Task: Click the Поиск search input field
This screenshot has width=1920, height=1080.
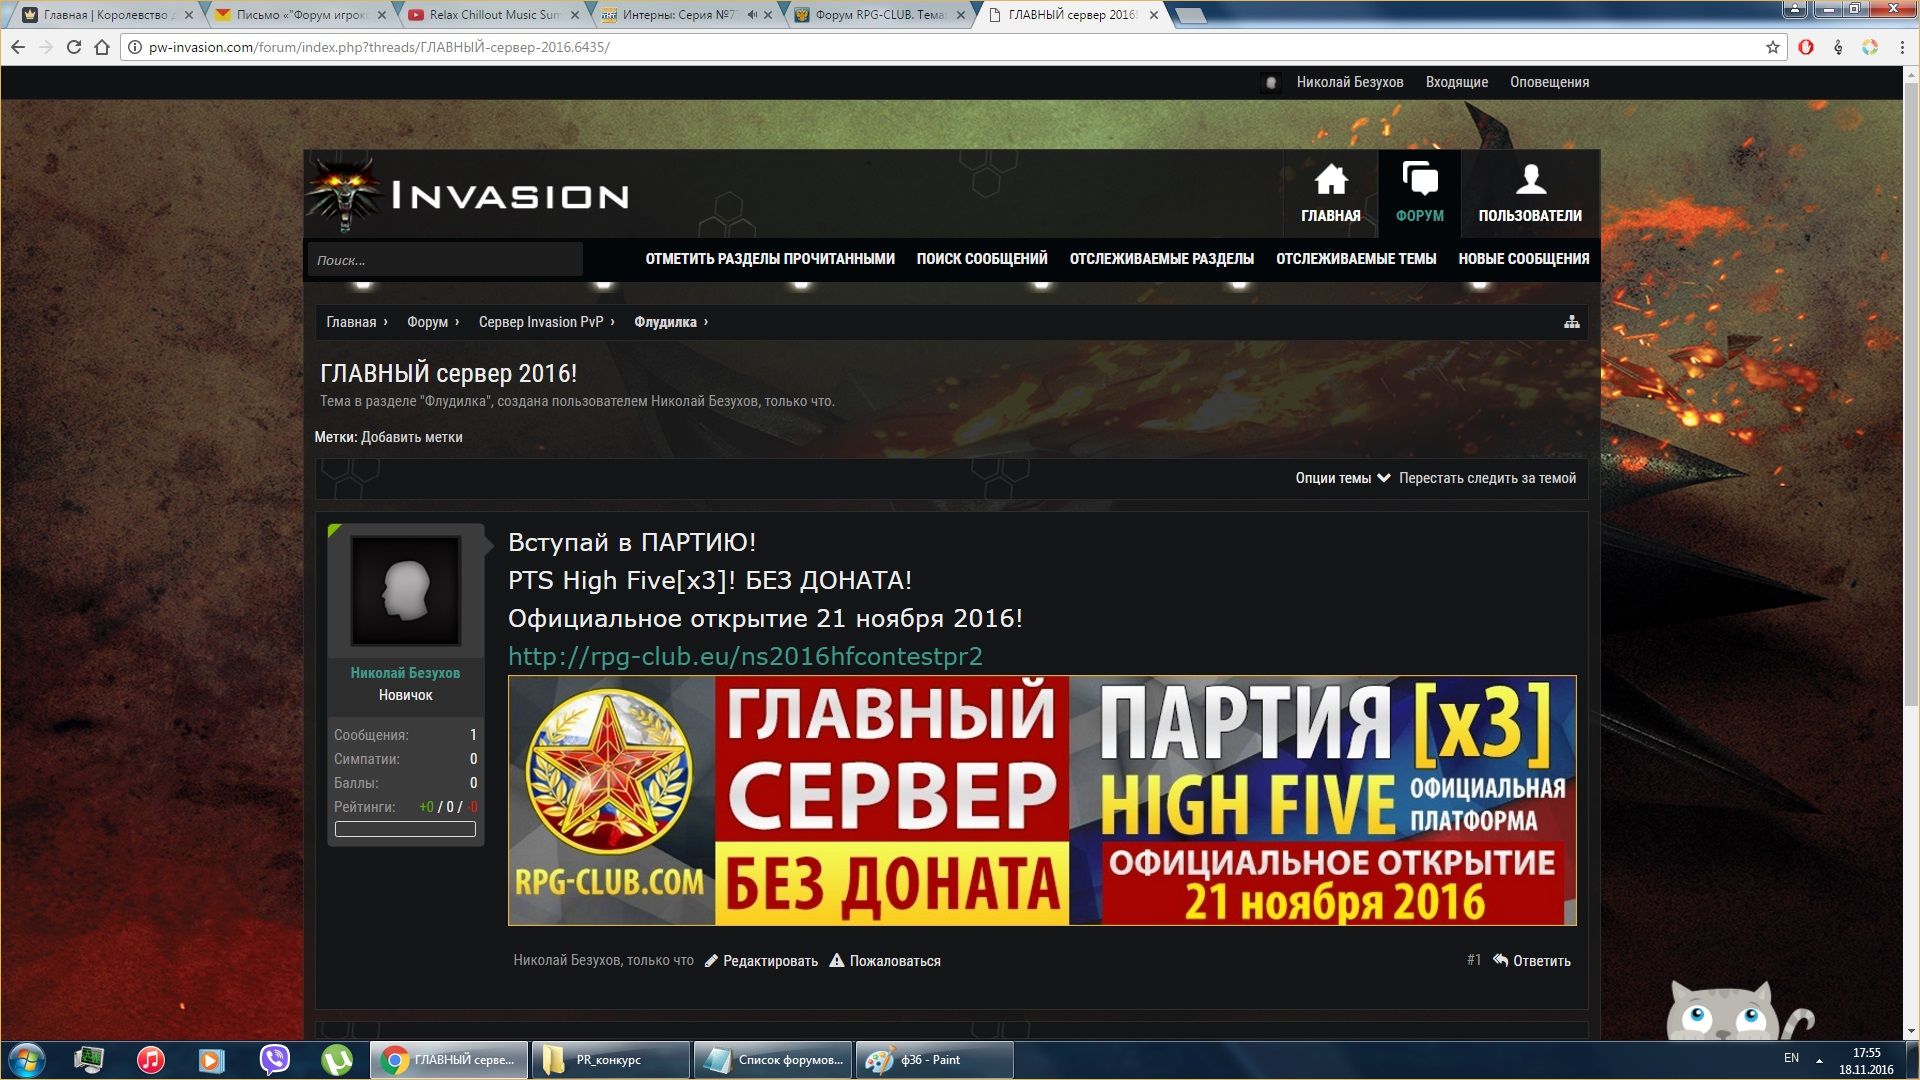Action: click(445, 260)
